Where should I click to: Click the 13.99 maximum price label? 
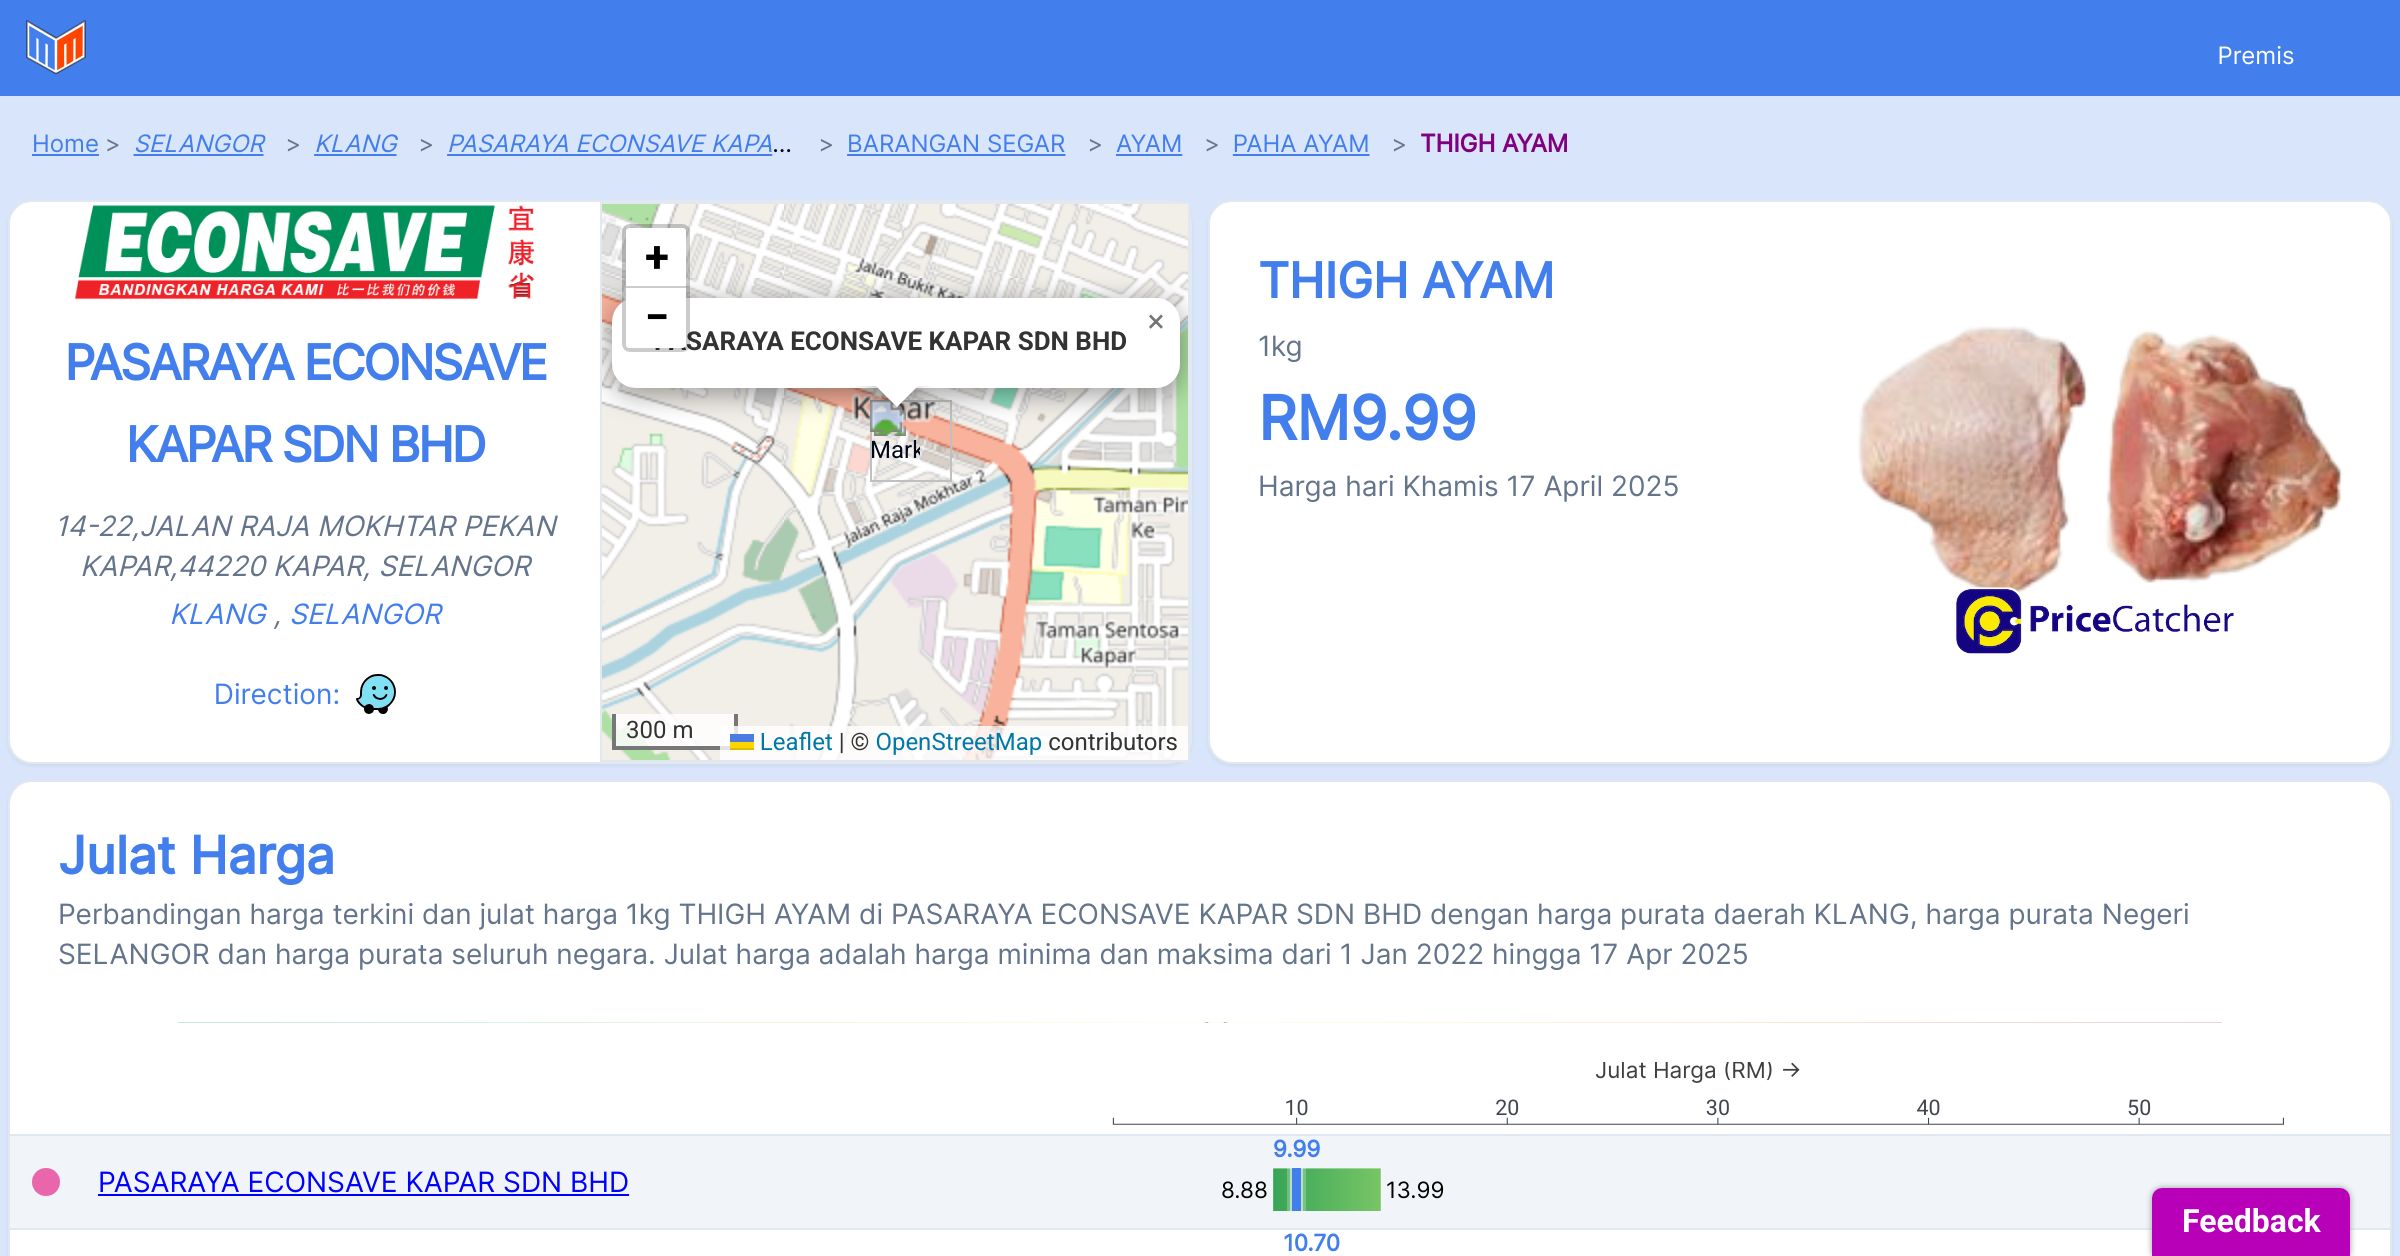[x=1414, y=1190]
